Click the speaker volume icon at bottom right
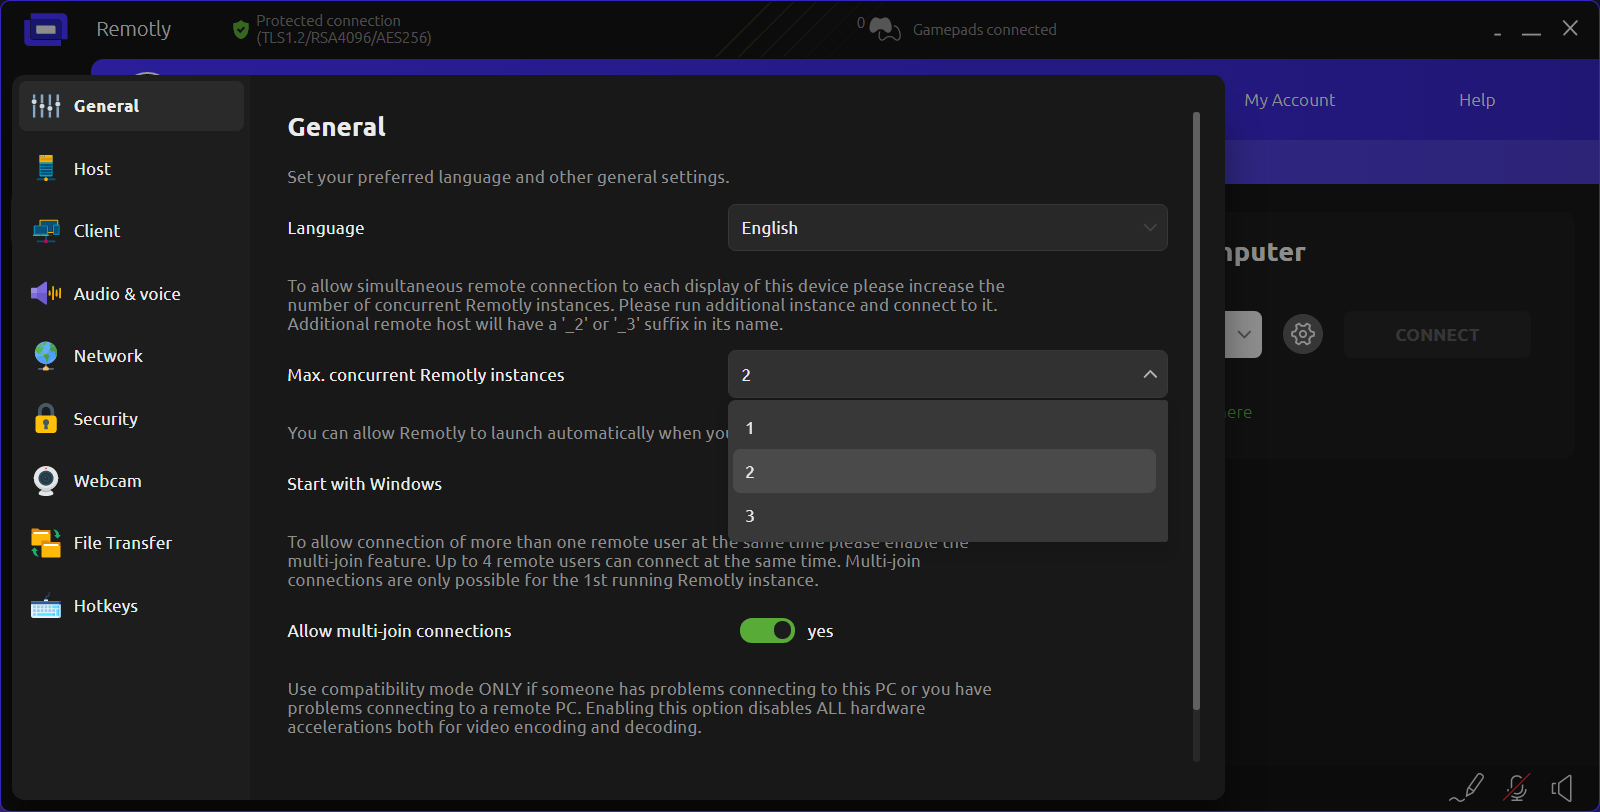The height and width of the screenshot is (812, 1600). pos(1563,788)
